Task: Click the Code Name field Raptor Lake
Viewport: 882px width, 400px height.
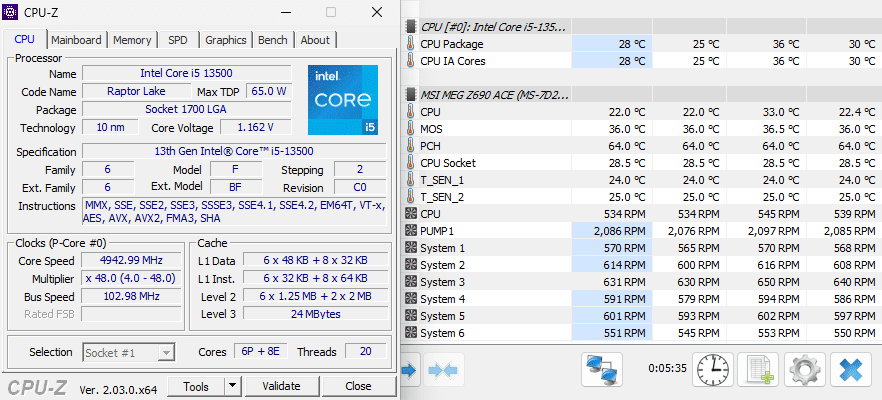Action: click(x=137, y=91)
